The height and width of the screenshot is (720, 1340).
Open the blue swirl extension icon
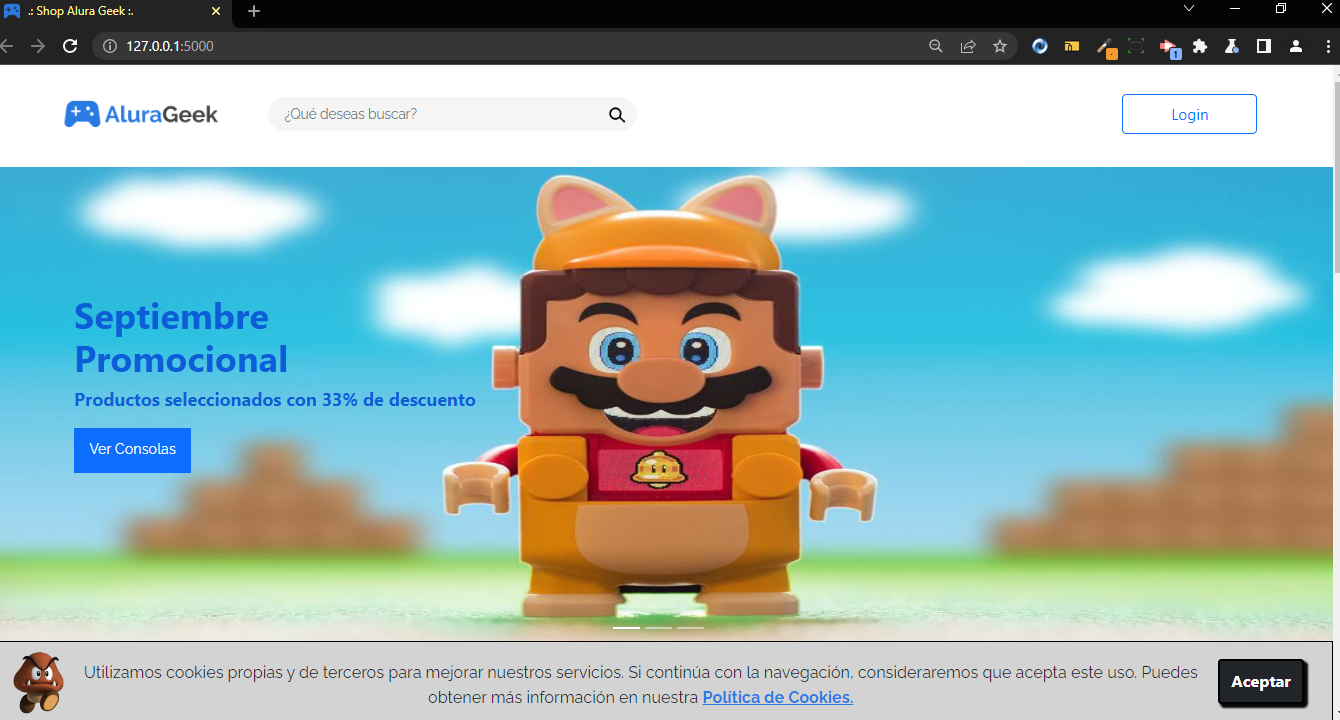tap(1040, 46)
